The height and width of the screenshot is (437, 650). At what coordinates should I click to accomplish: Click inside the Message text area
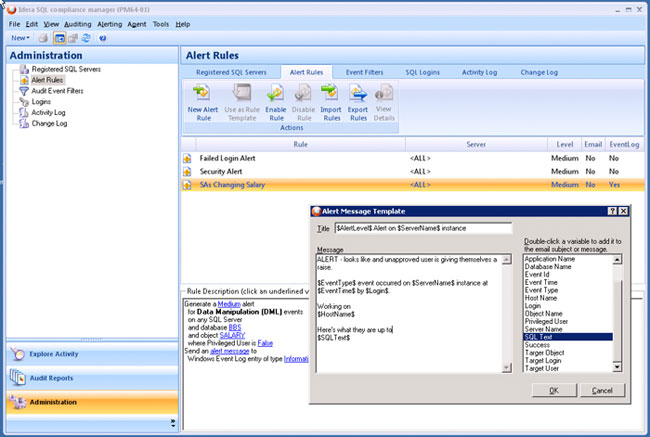(x=409, y=313)
